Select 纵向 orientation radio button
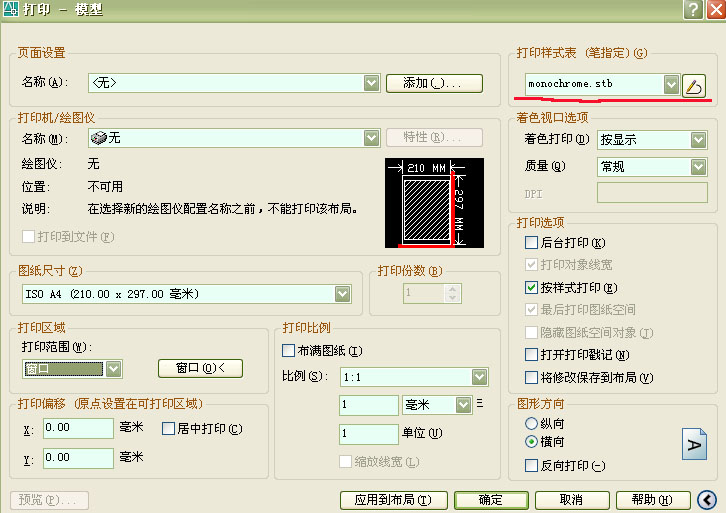The width and height of the screenshot is (726, 513). (531, 423)
